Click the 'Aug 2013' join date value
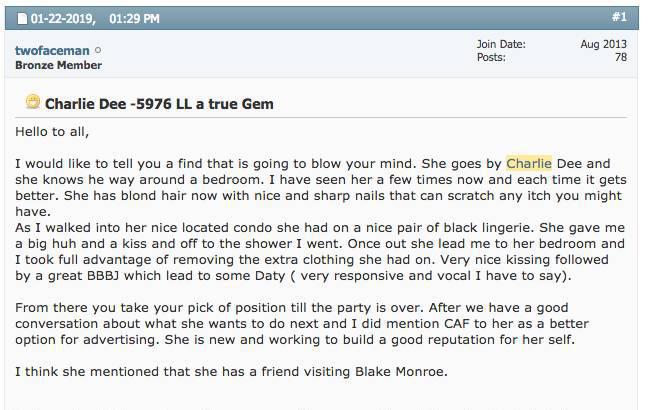651x410 pixels. (604, 44)
